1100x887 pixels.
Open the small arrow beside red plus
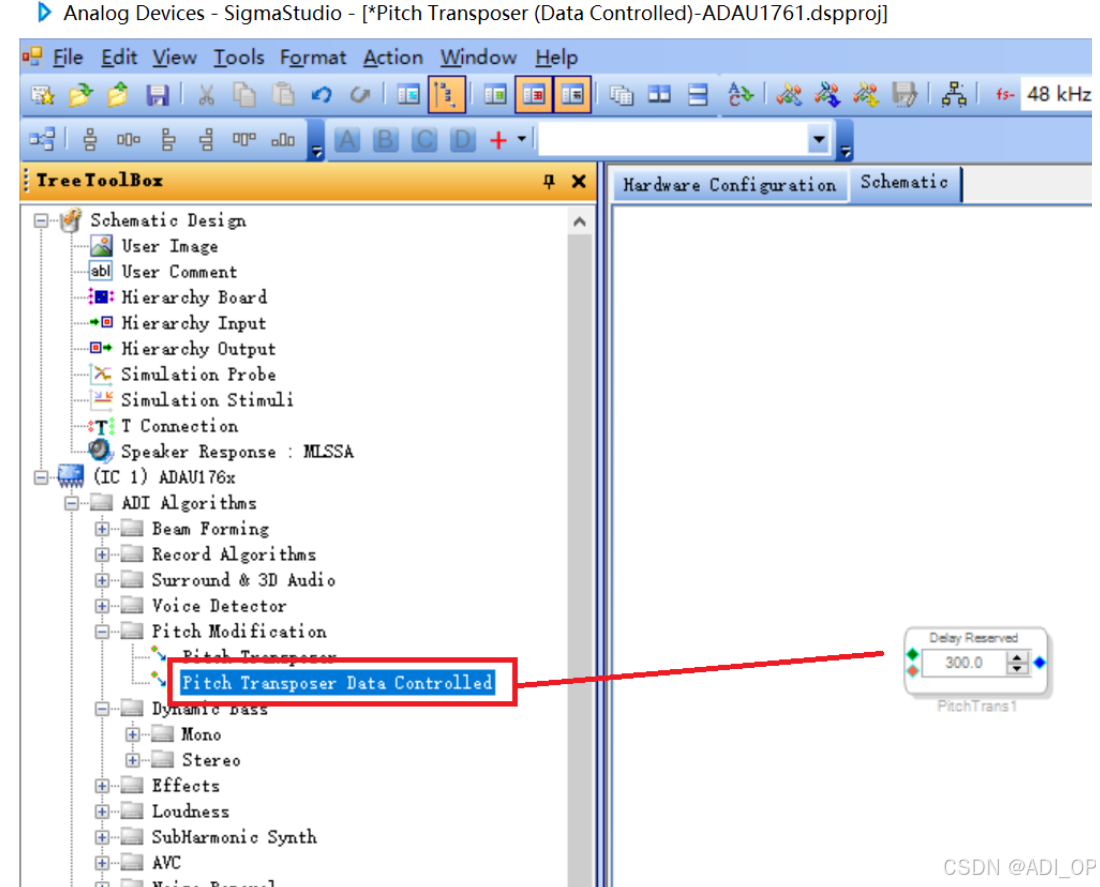pyautogui.click(x=521, y=139)
